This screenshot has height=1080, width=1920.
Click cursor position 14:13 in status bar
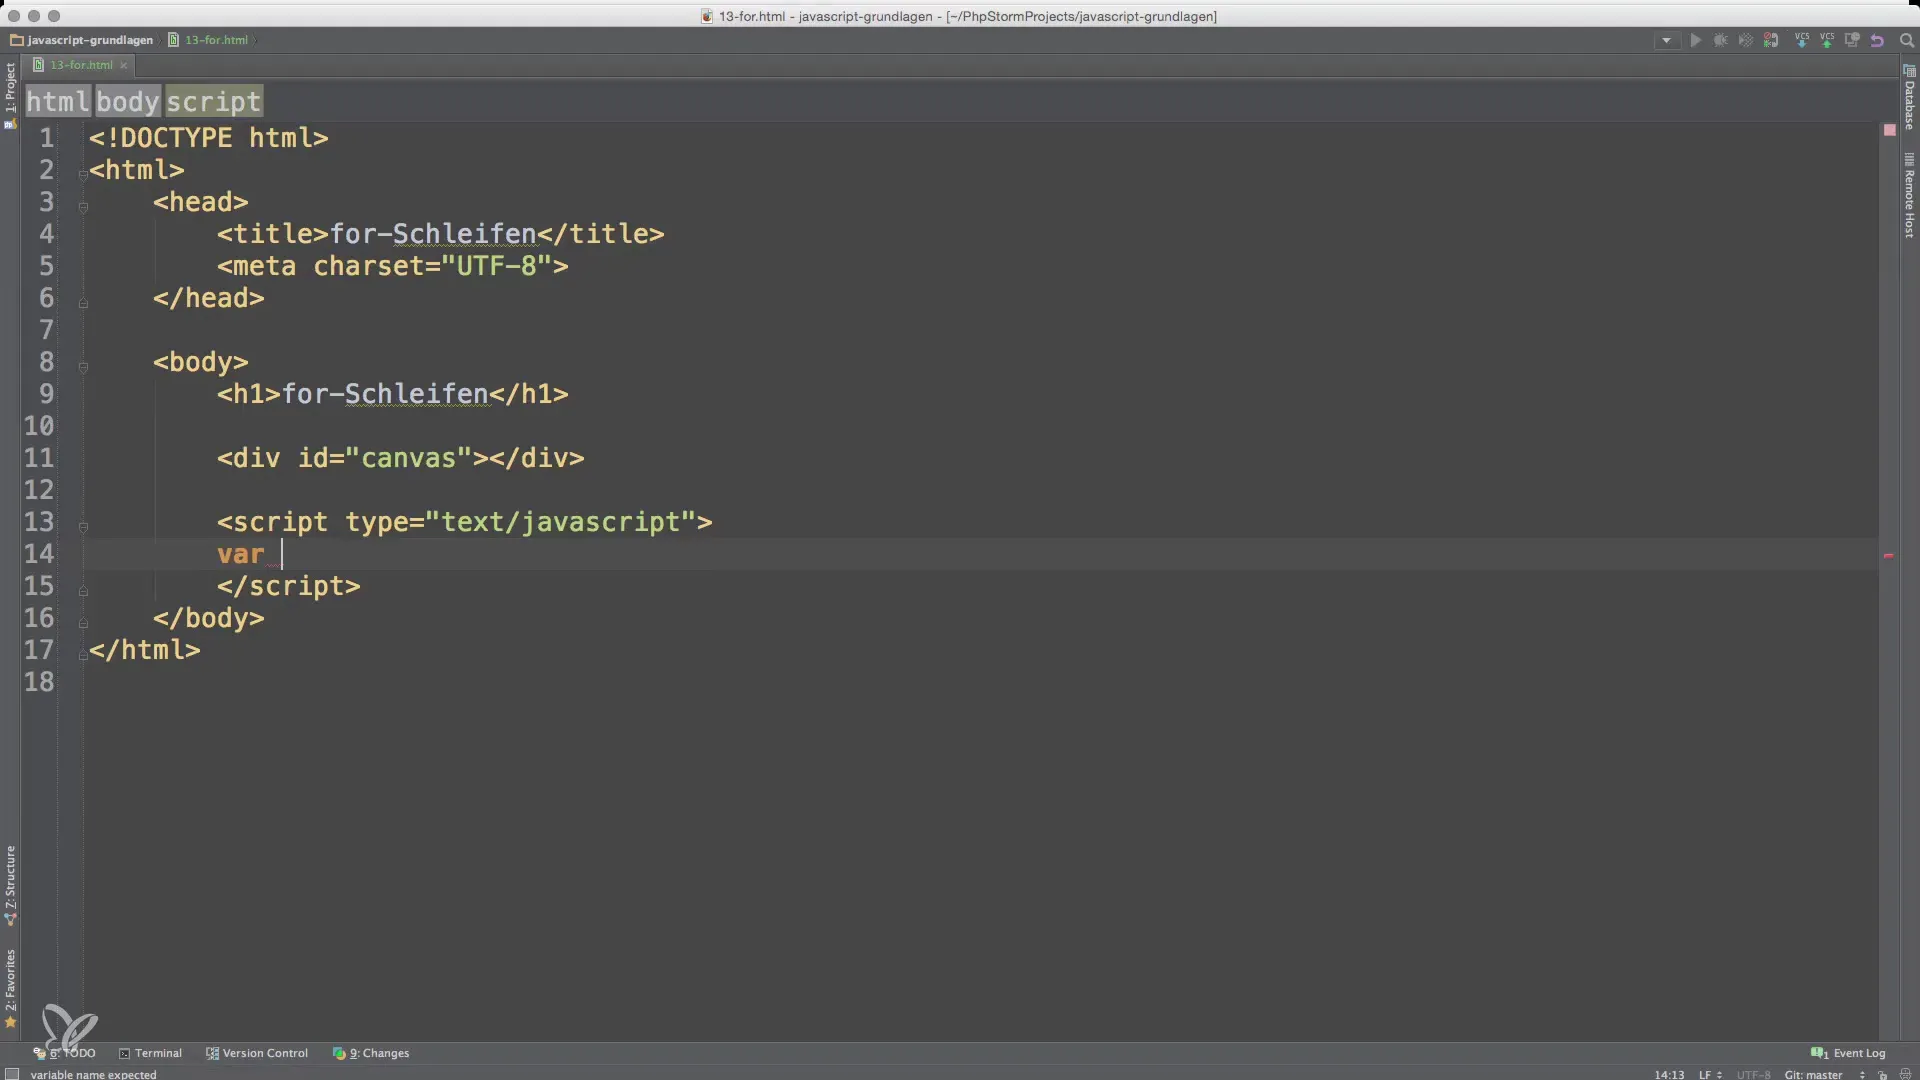tap(1669, 1074)
